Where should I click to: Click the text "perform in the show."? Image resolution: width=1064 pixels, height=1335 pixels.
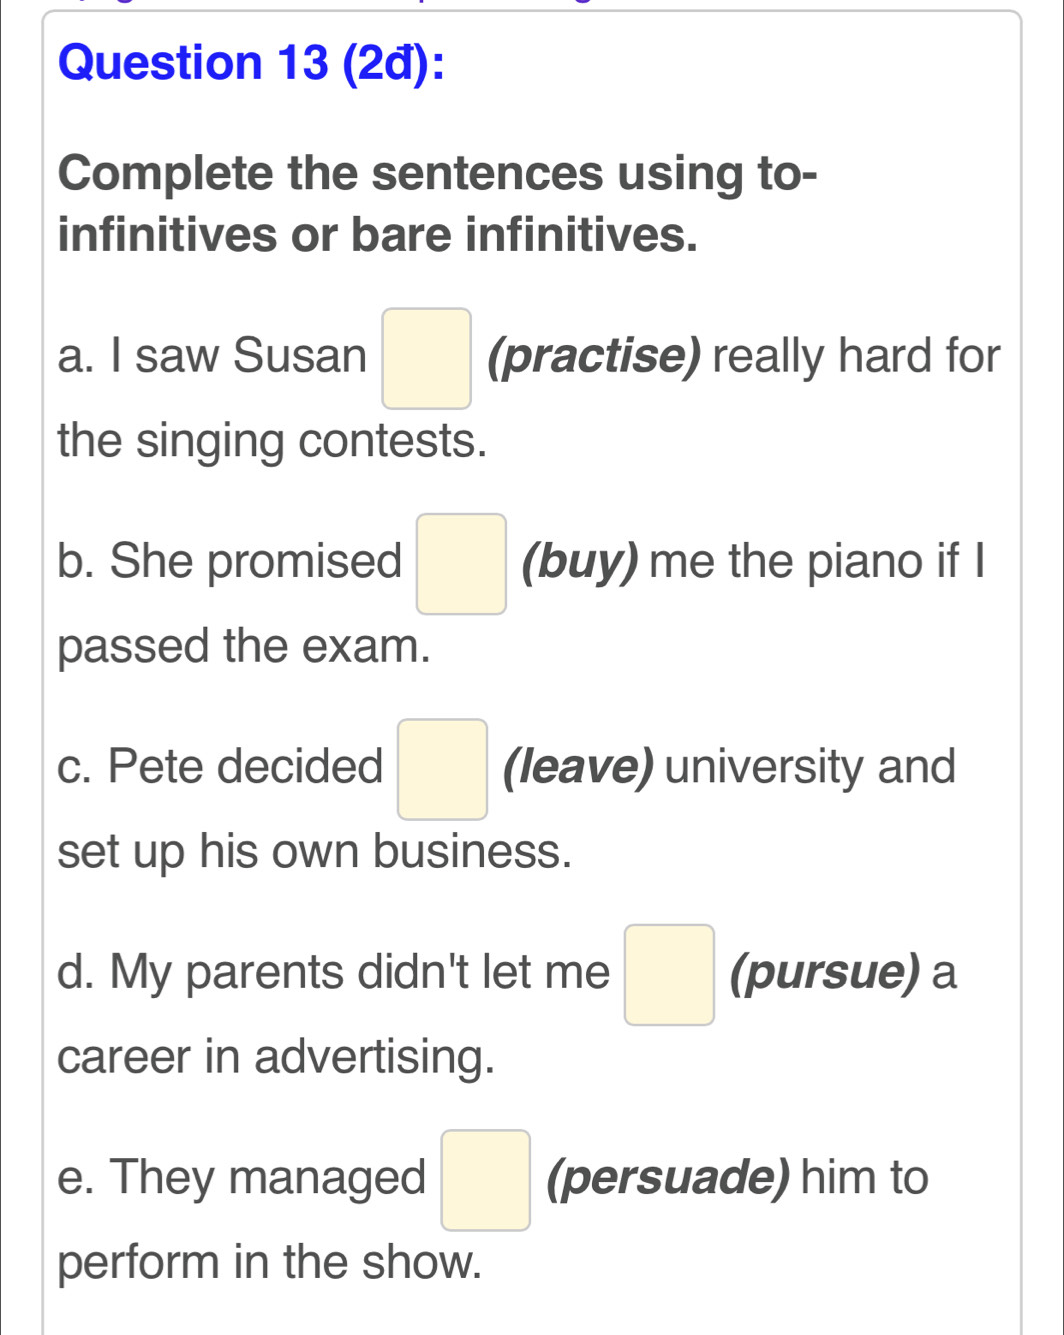270,1262
